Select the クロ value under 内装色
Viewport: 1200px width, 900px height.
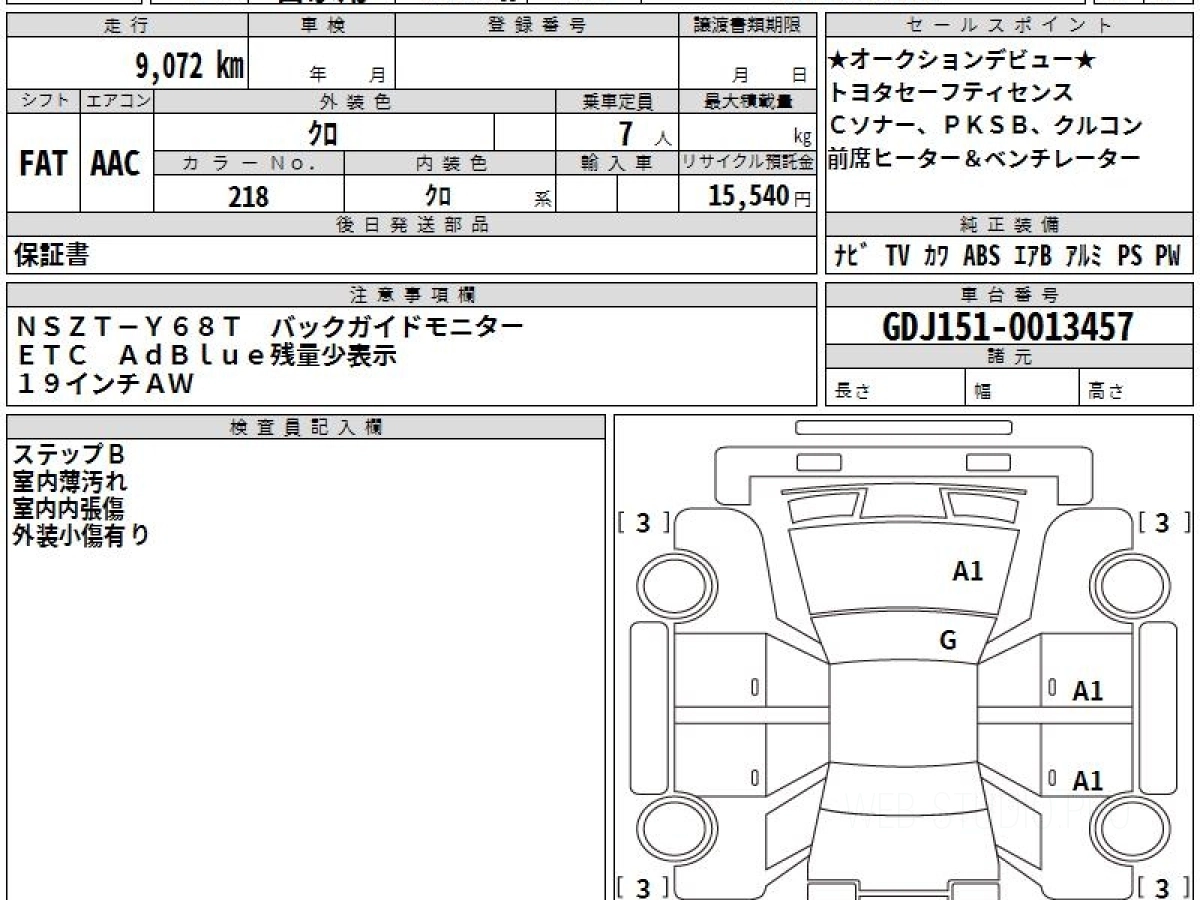pyautogui.click(x=438, y=195)
